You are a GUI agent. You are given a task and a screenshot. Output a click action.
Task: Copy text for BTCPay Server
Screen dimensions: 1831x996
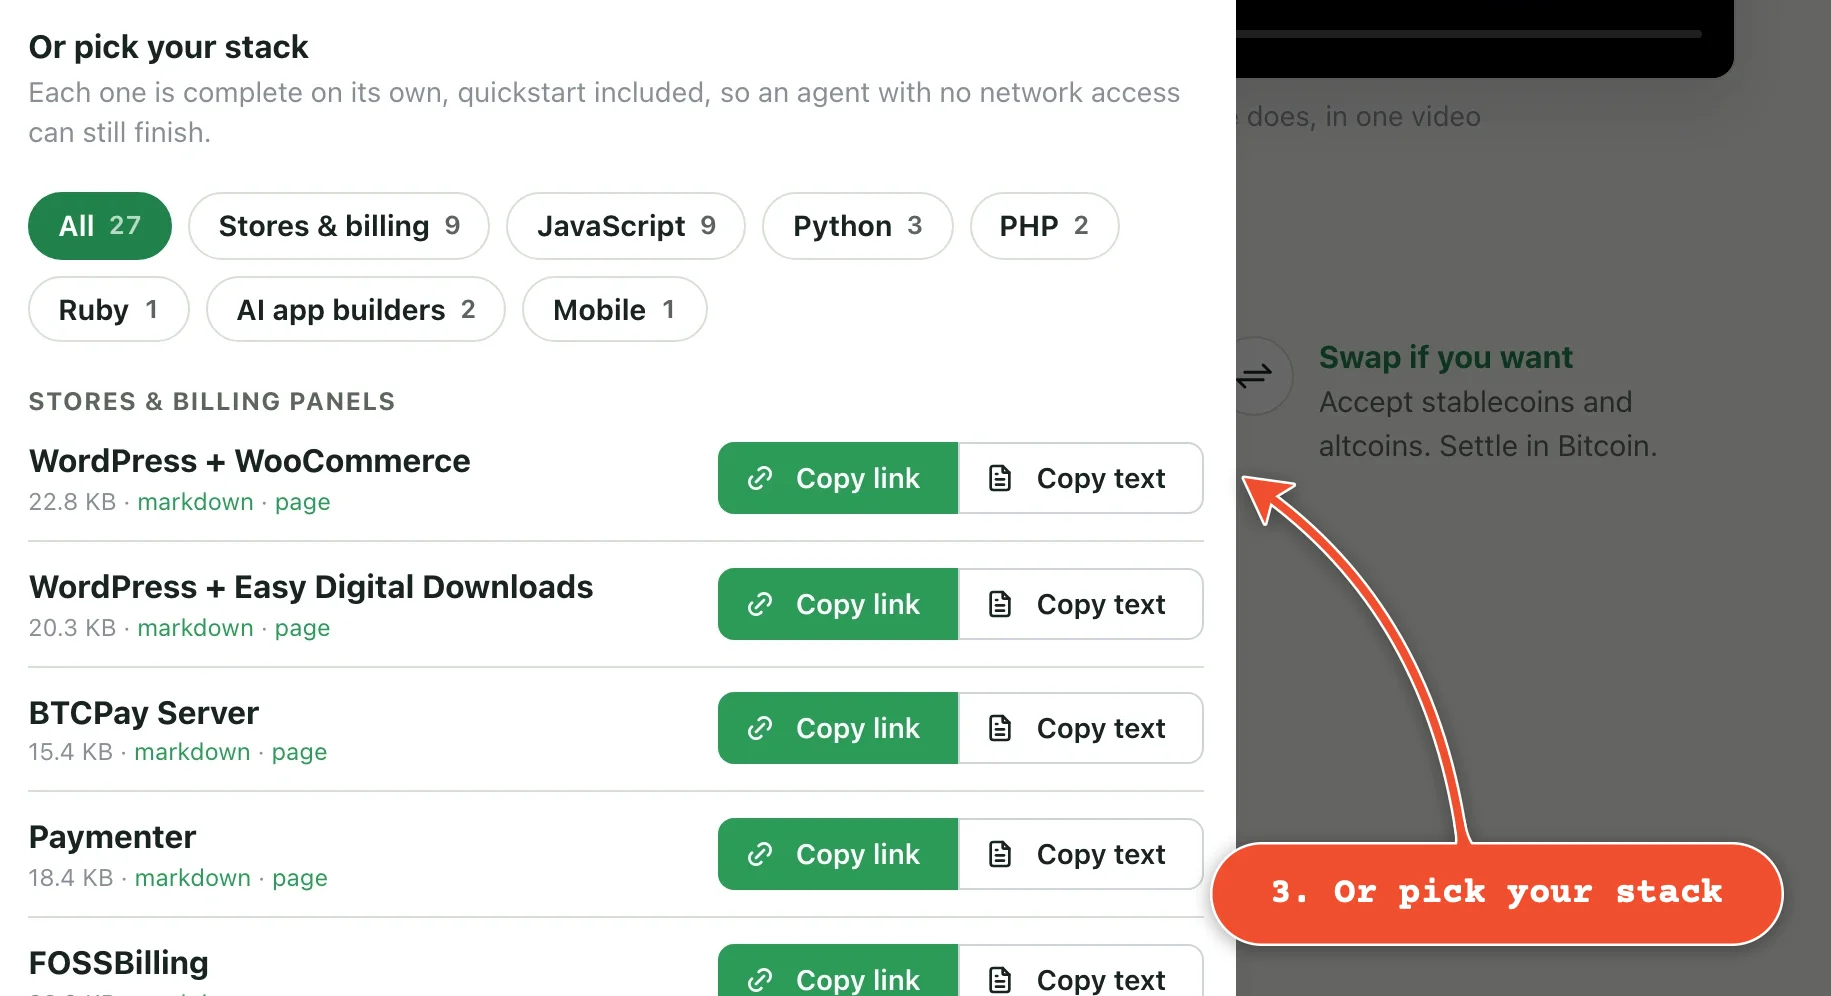pos(1081,728)
